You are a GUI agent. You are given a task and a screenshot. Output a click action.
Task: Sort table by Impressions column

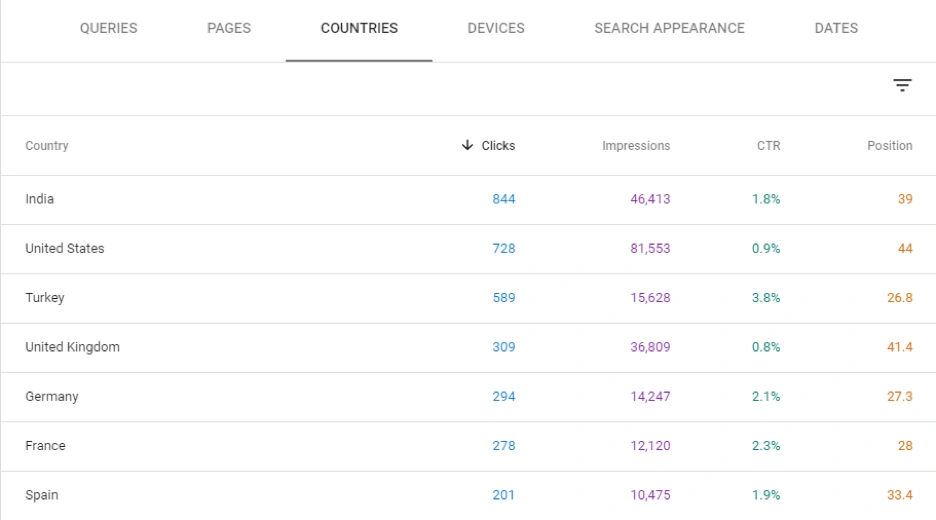point(636,146)
